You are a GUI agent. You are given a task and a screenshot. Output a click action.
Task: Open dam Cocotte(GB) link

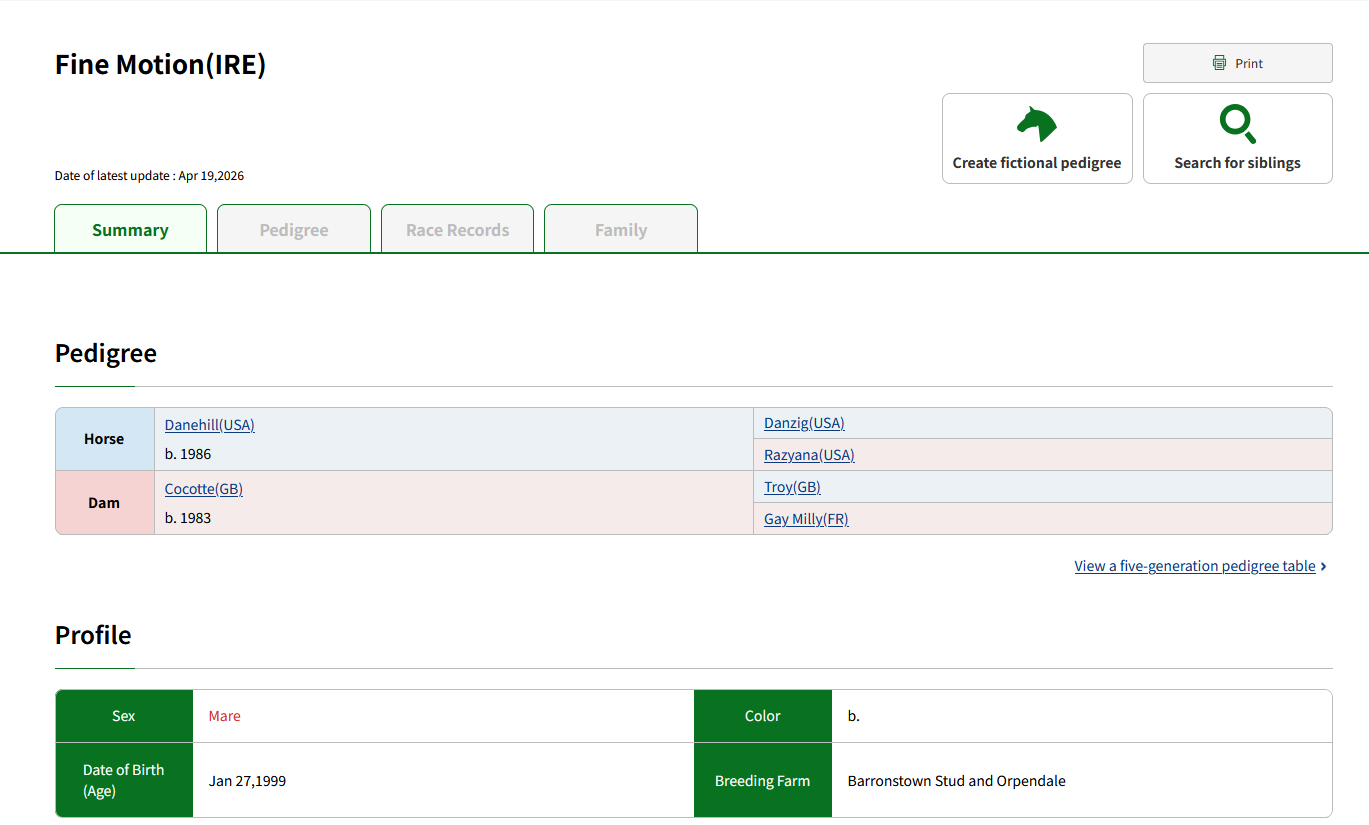pyautogui.click(x=204, y=489)
